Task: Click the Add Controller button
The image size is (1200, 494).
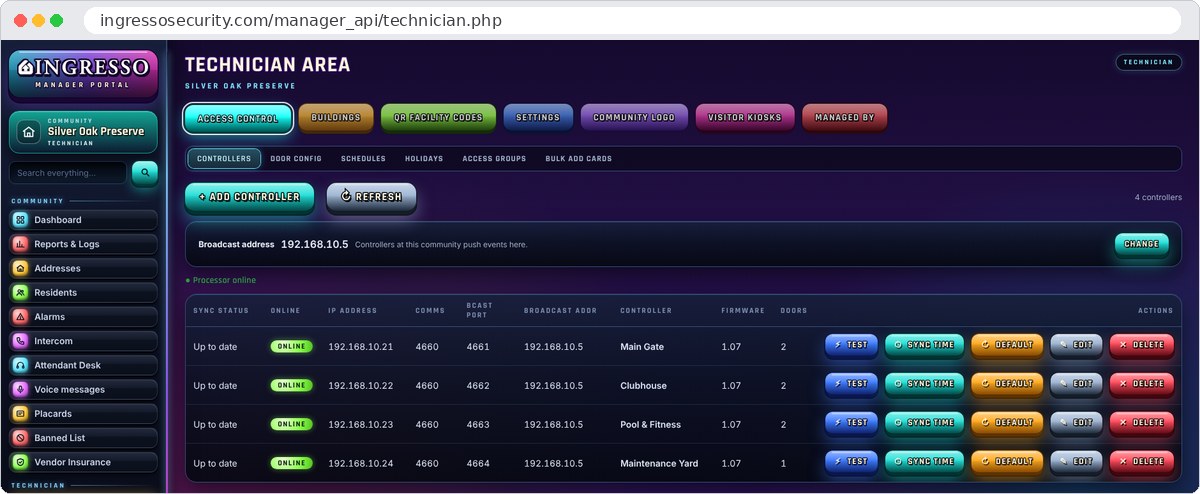Action: pyautogui.click(x=250, y=197)
